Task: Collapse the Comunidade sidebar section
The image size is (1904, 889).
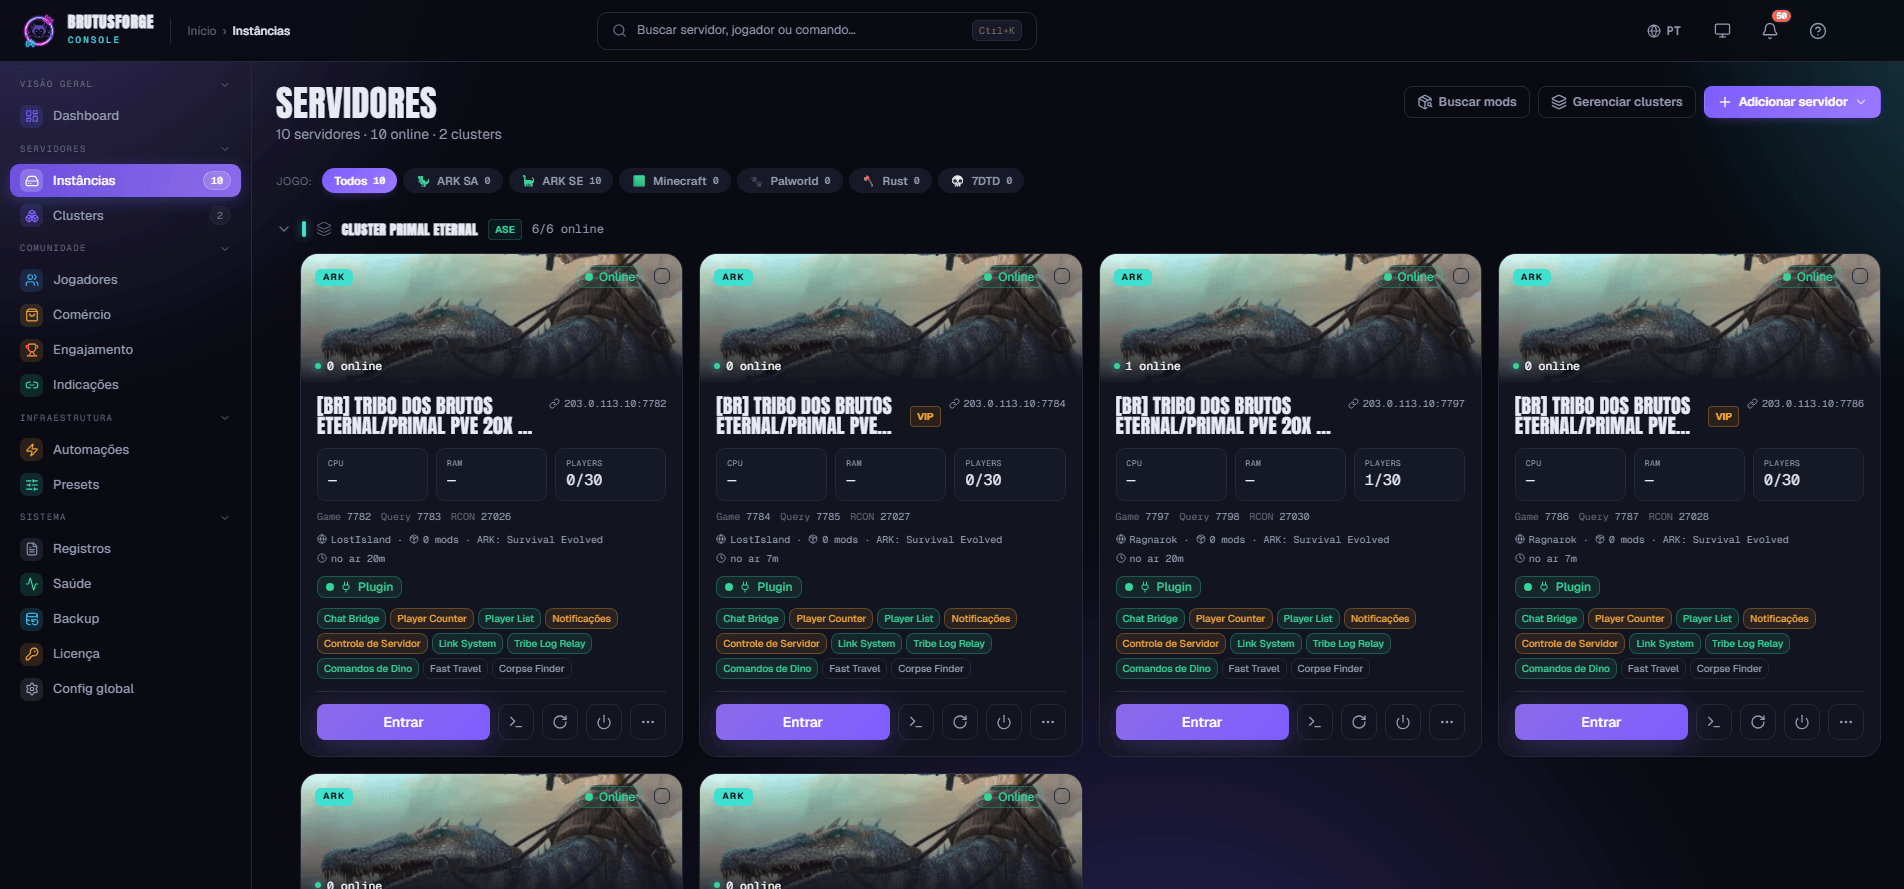Action: click(x=225, y=248)
